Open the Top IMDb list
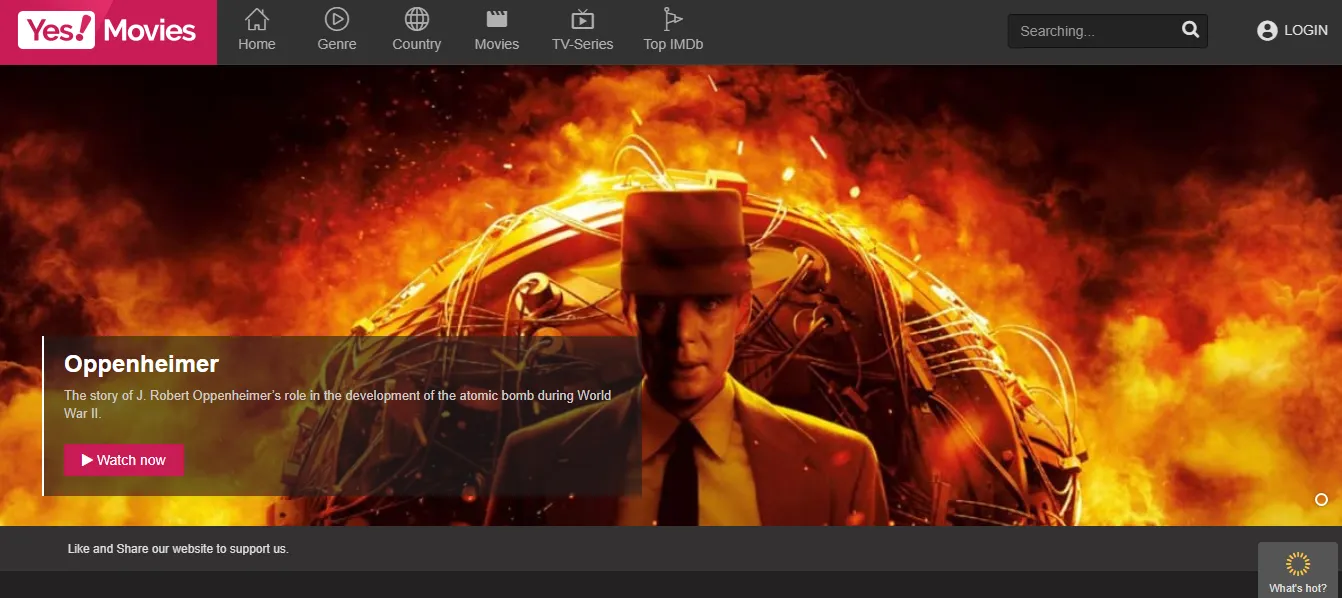The height and width of the screenshot is (598, 1342). [672, 32]
